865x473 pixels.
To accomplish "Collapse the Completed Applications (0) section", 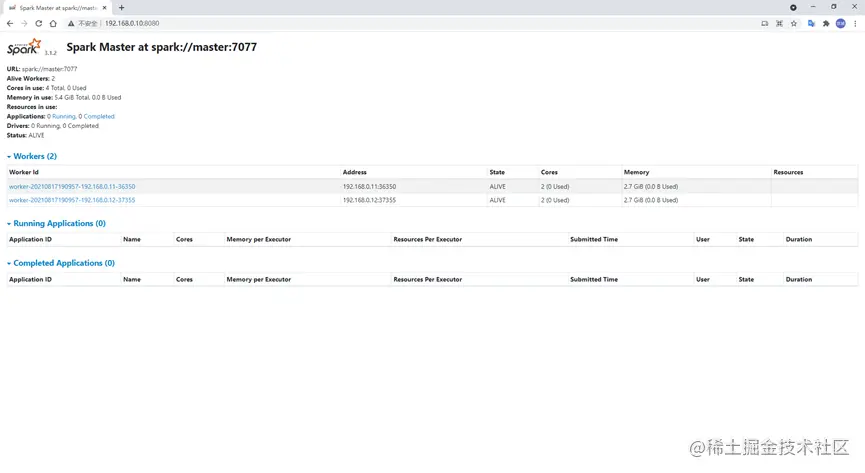I will [x=61, y=263].
